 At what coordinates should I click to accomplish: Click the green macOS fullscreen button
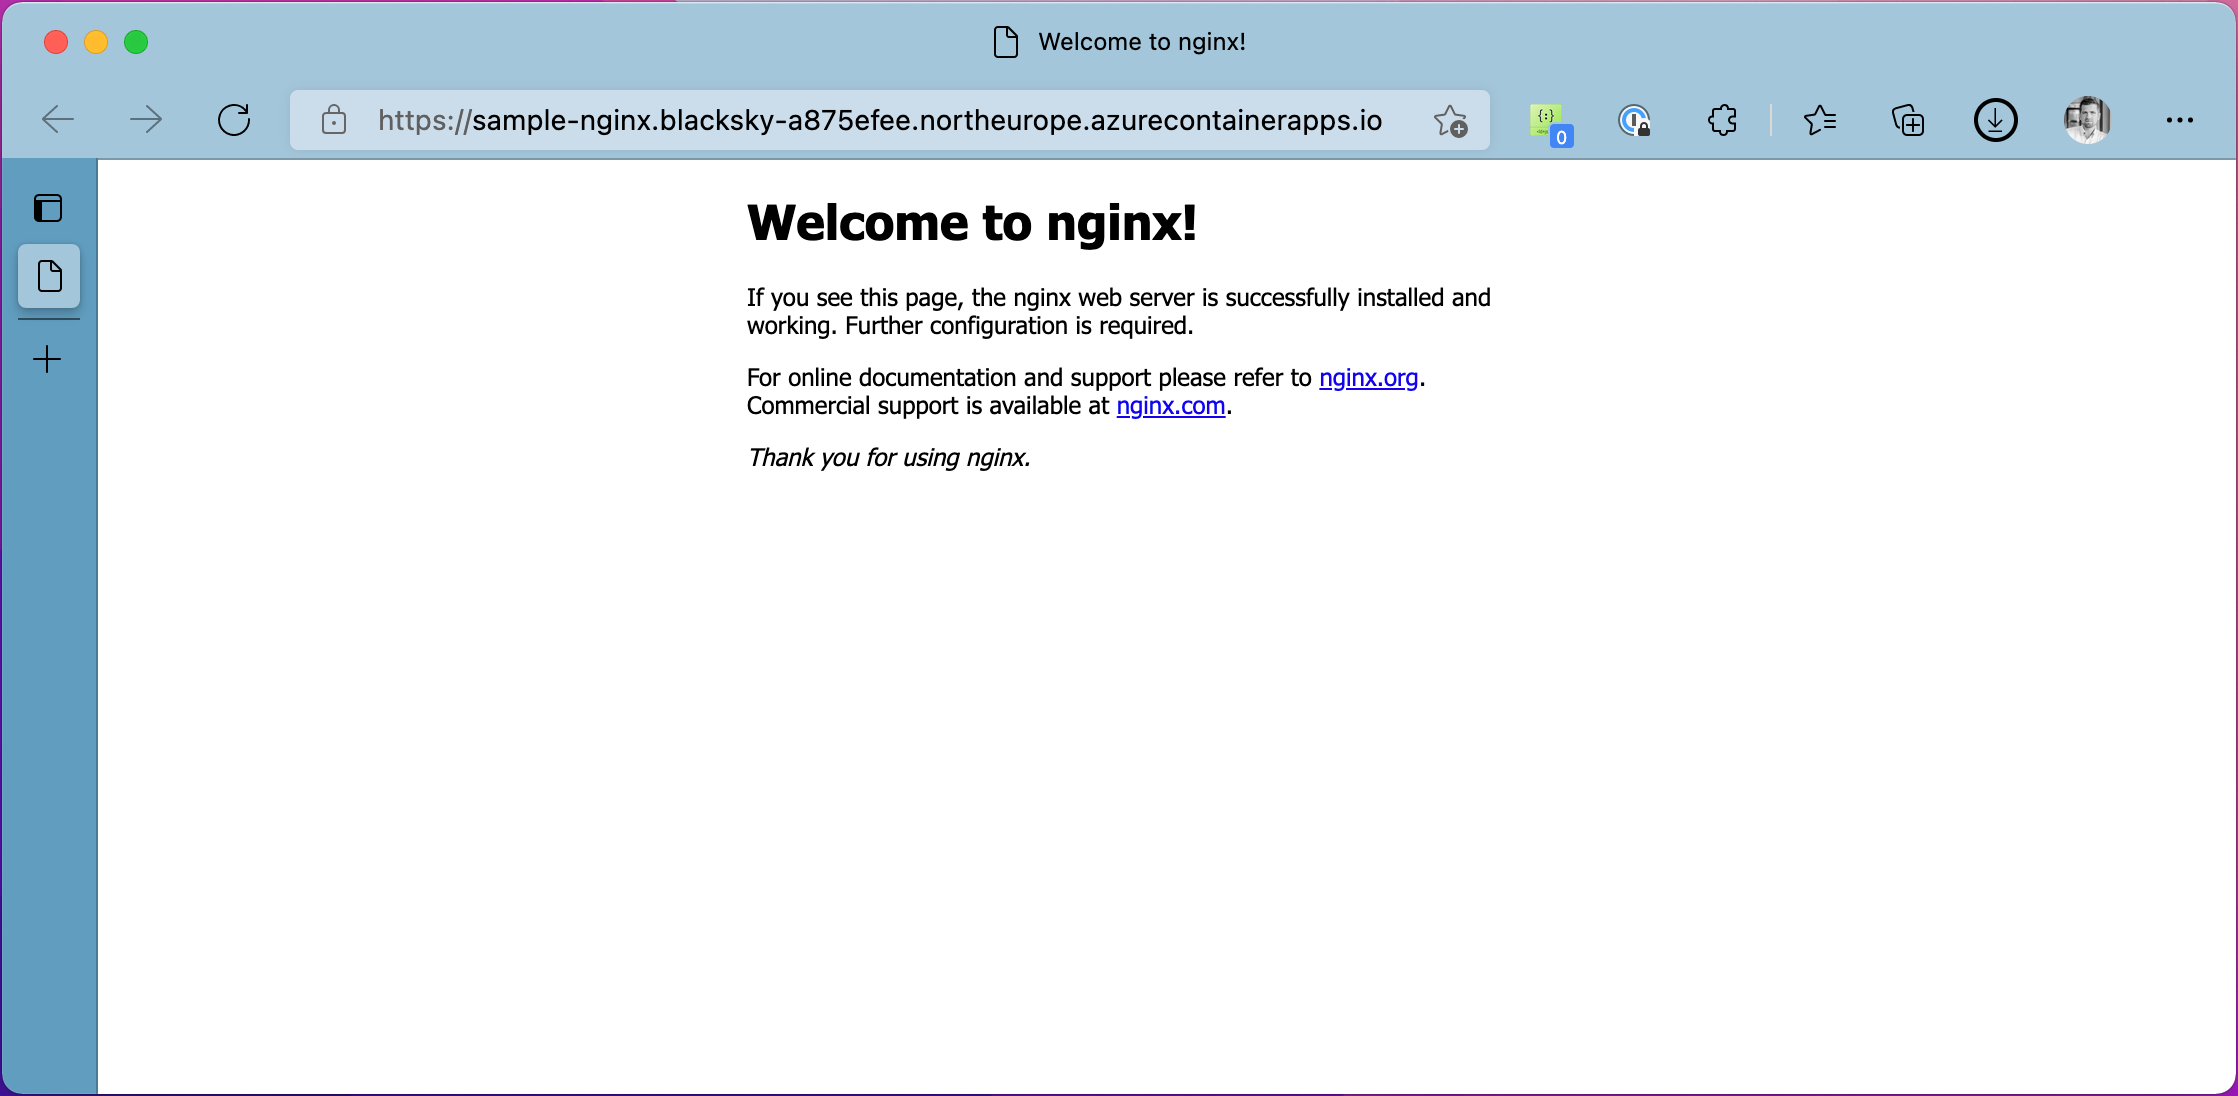pyautogui.click(x=136, y=42)
